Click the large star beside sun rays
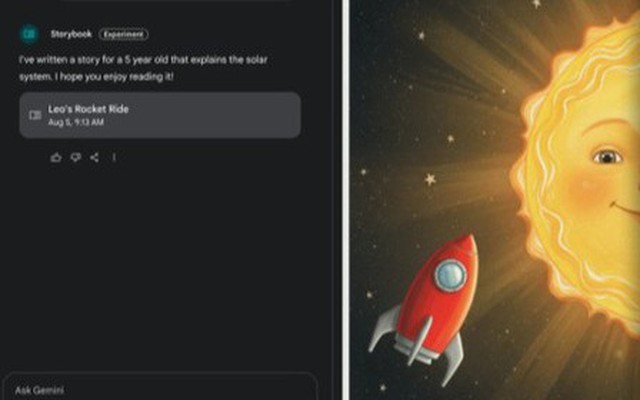The image size is (640, 400). [430, 179]
